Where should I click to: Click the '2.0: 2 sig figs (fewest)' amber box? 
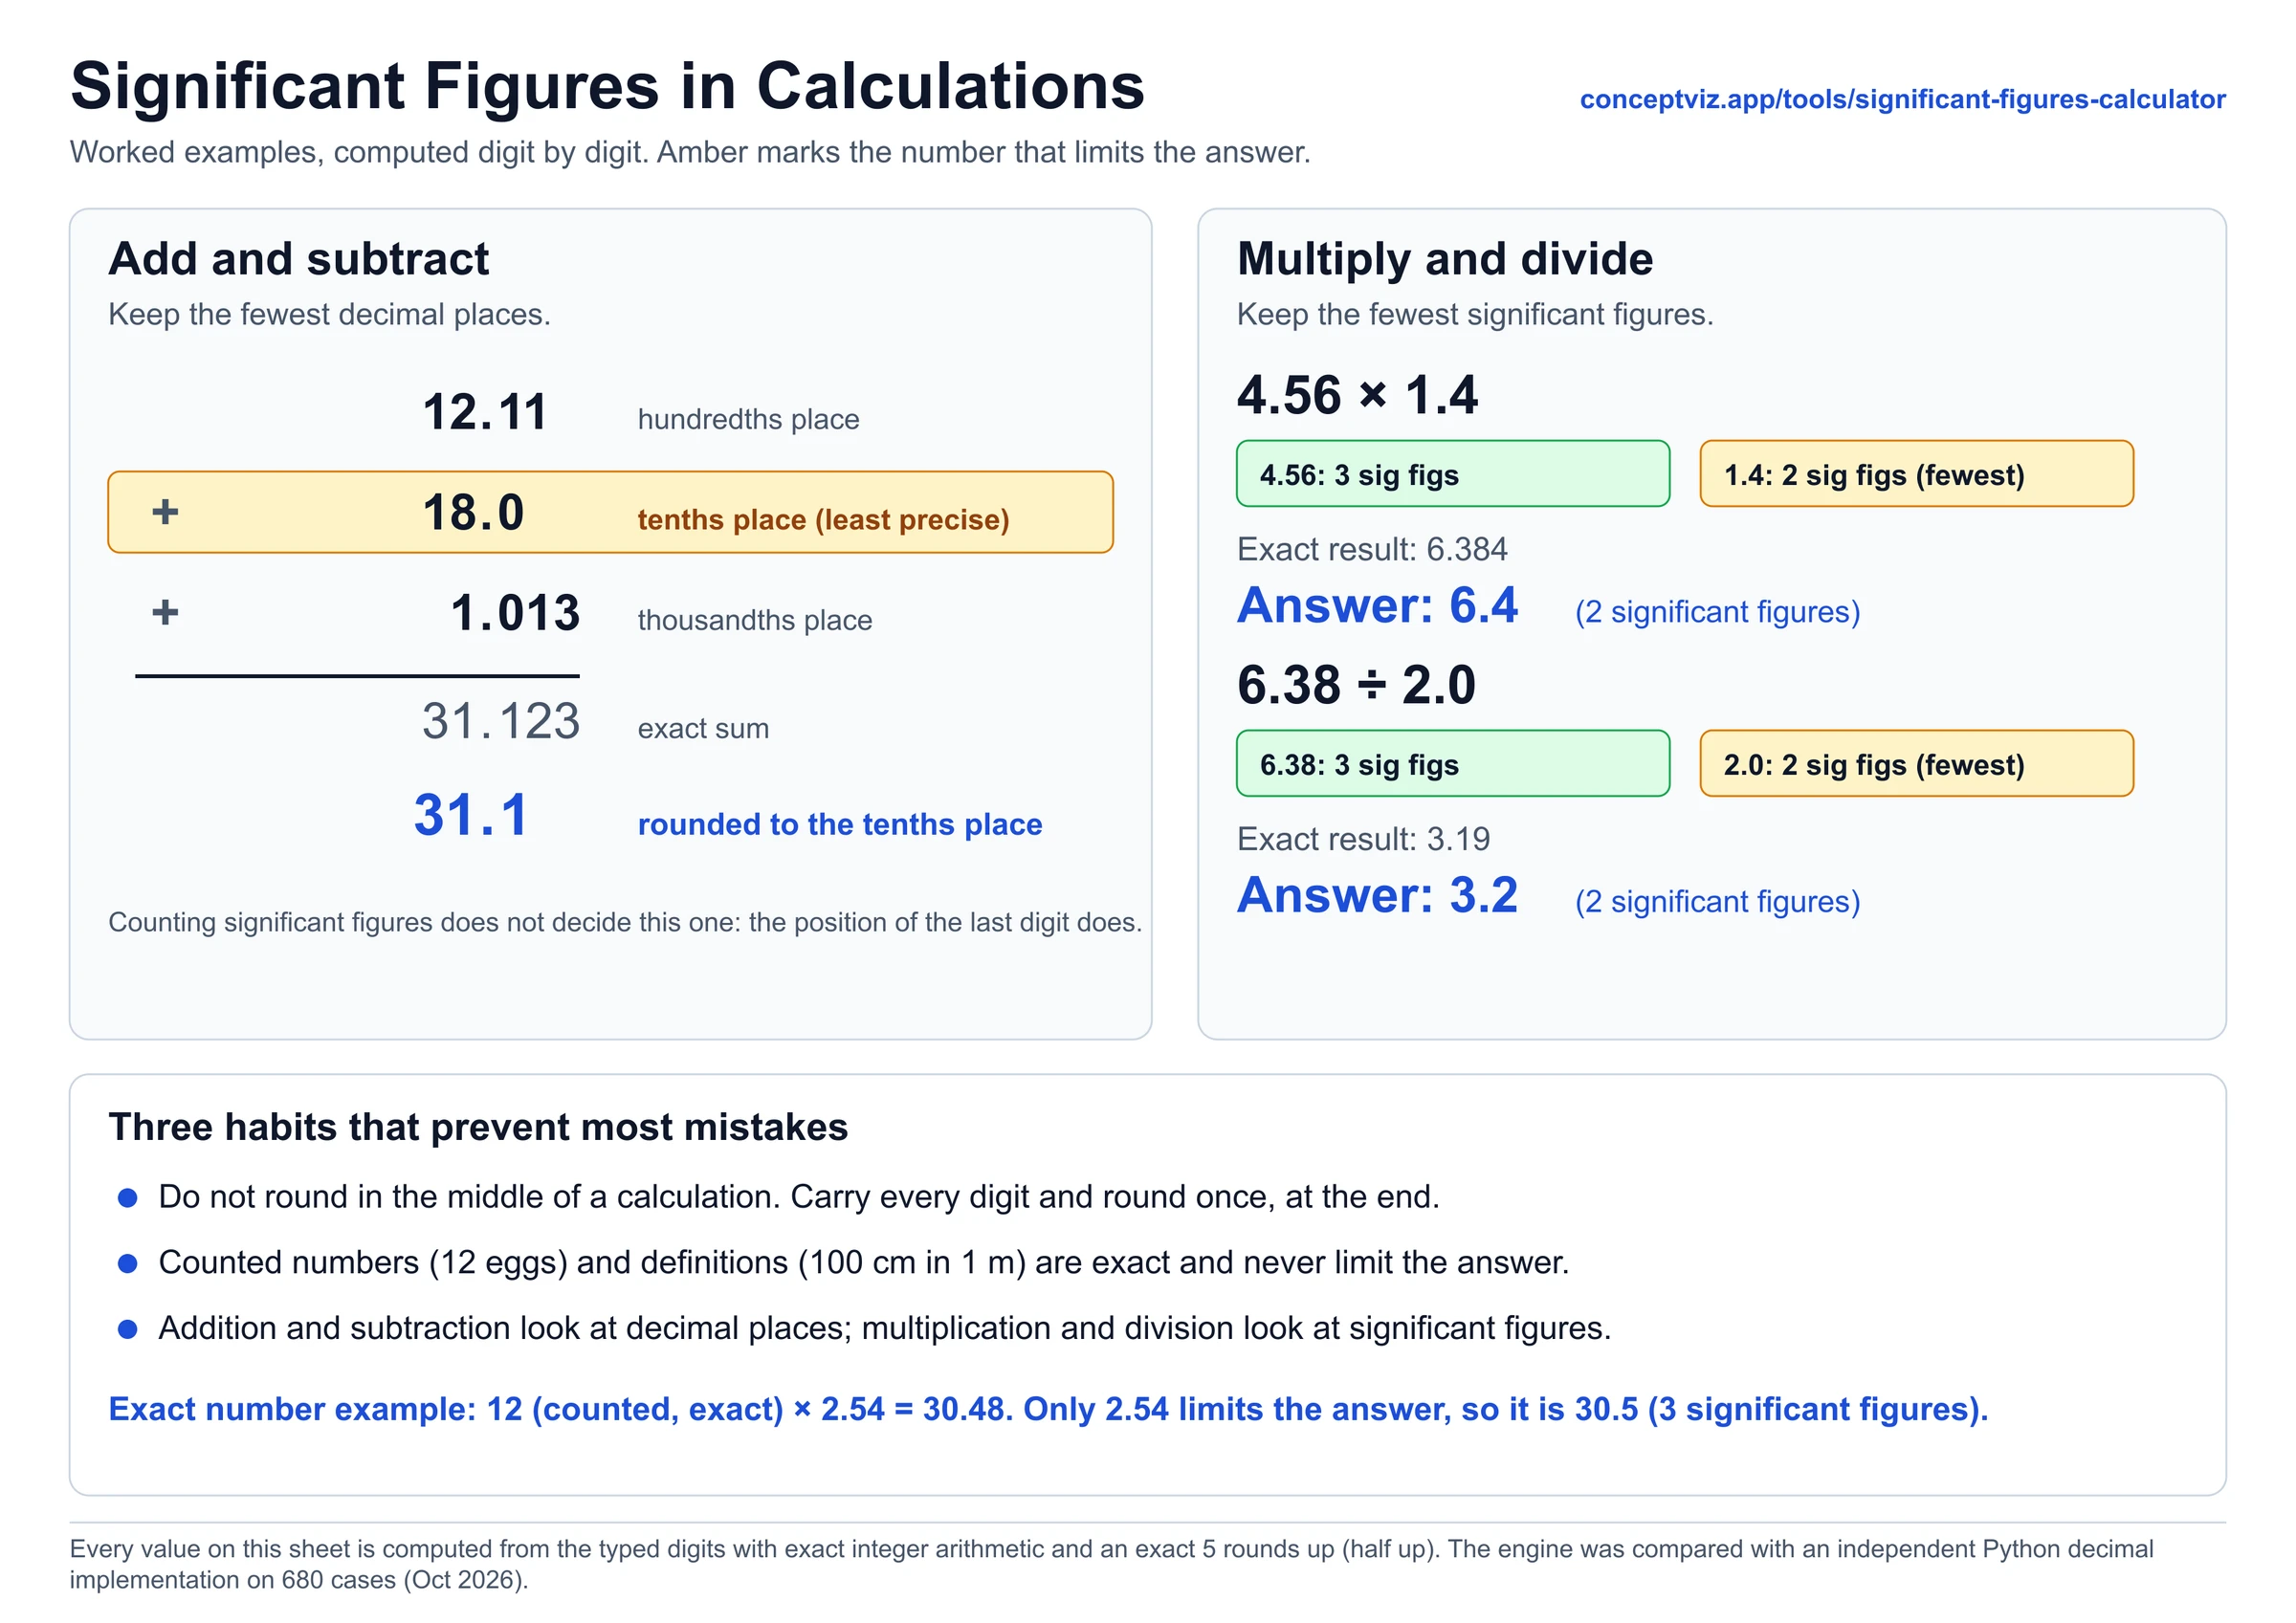click(x=1916, y=763)
